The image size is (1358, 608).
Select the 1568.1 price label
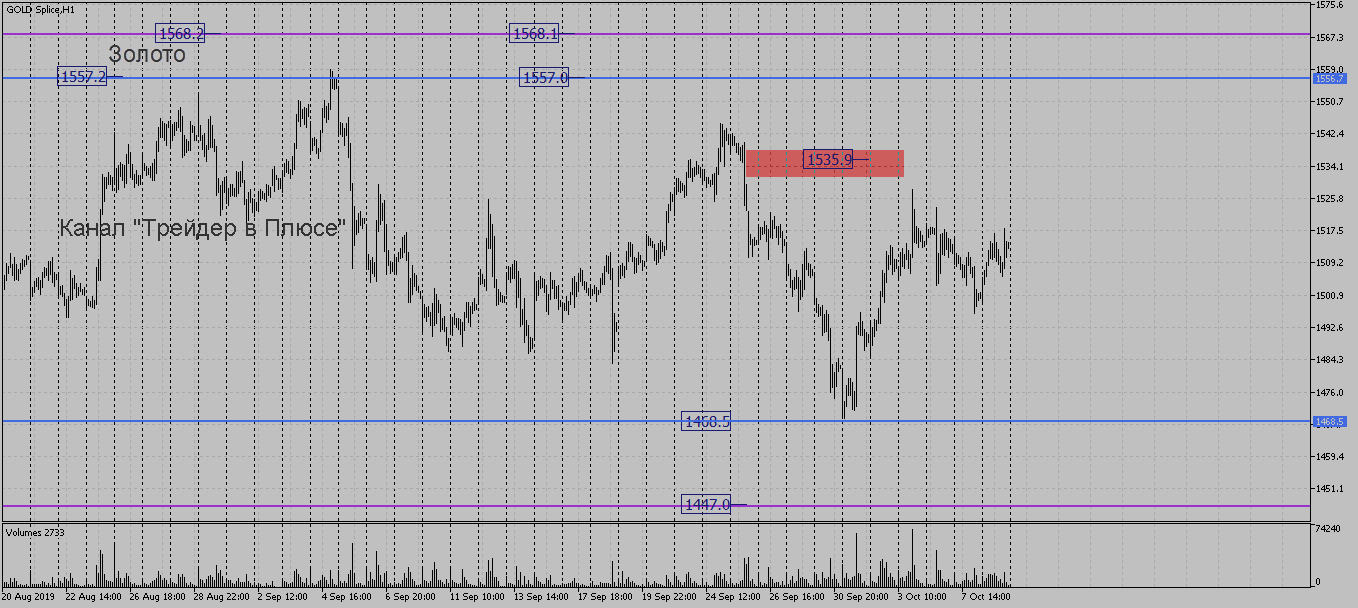[x=535, y=34]
